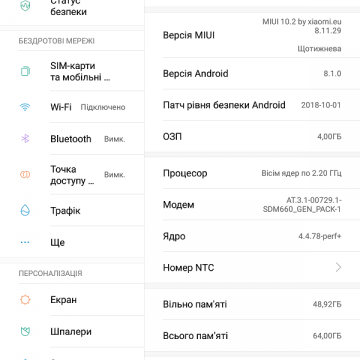This screenshot has width=360, height=360.
Task: Select the kernel '4.4.78-perf+' value
Action: 320,236
